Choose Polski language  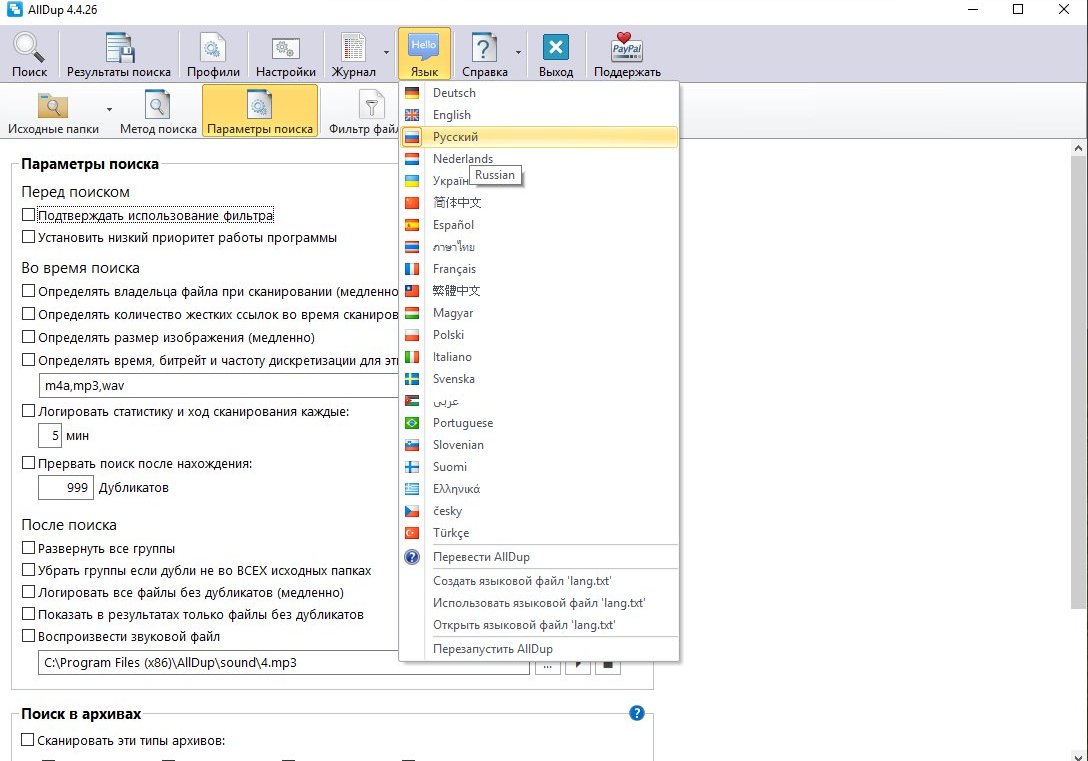(539, 335)
